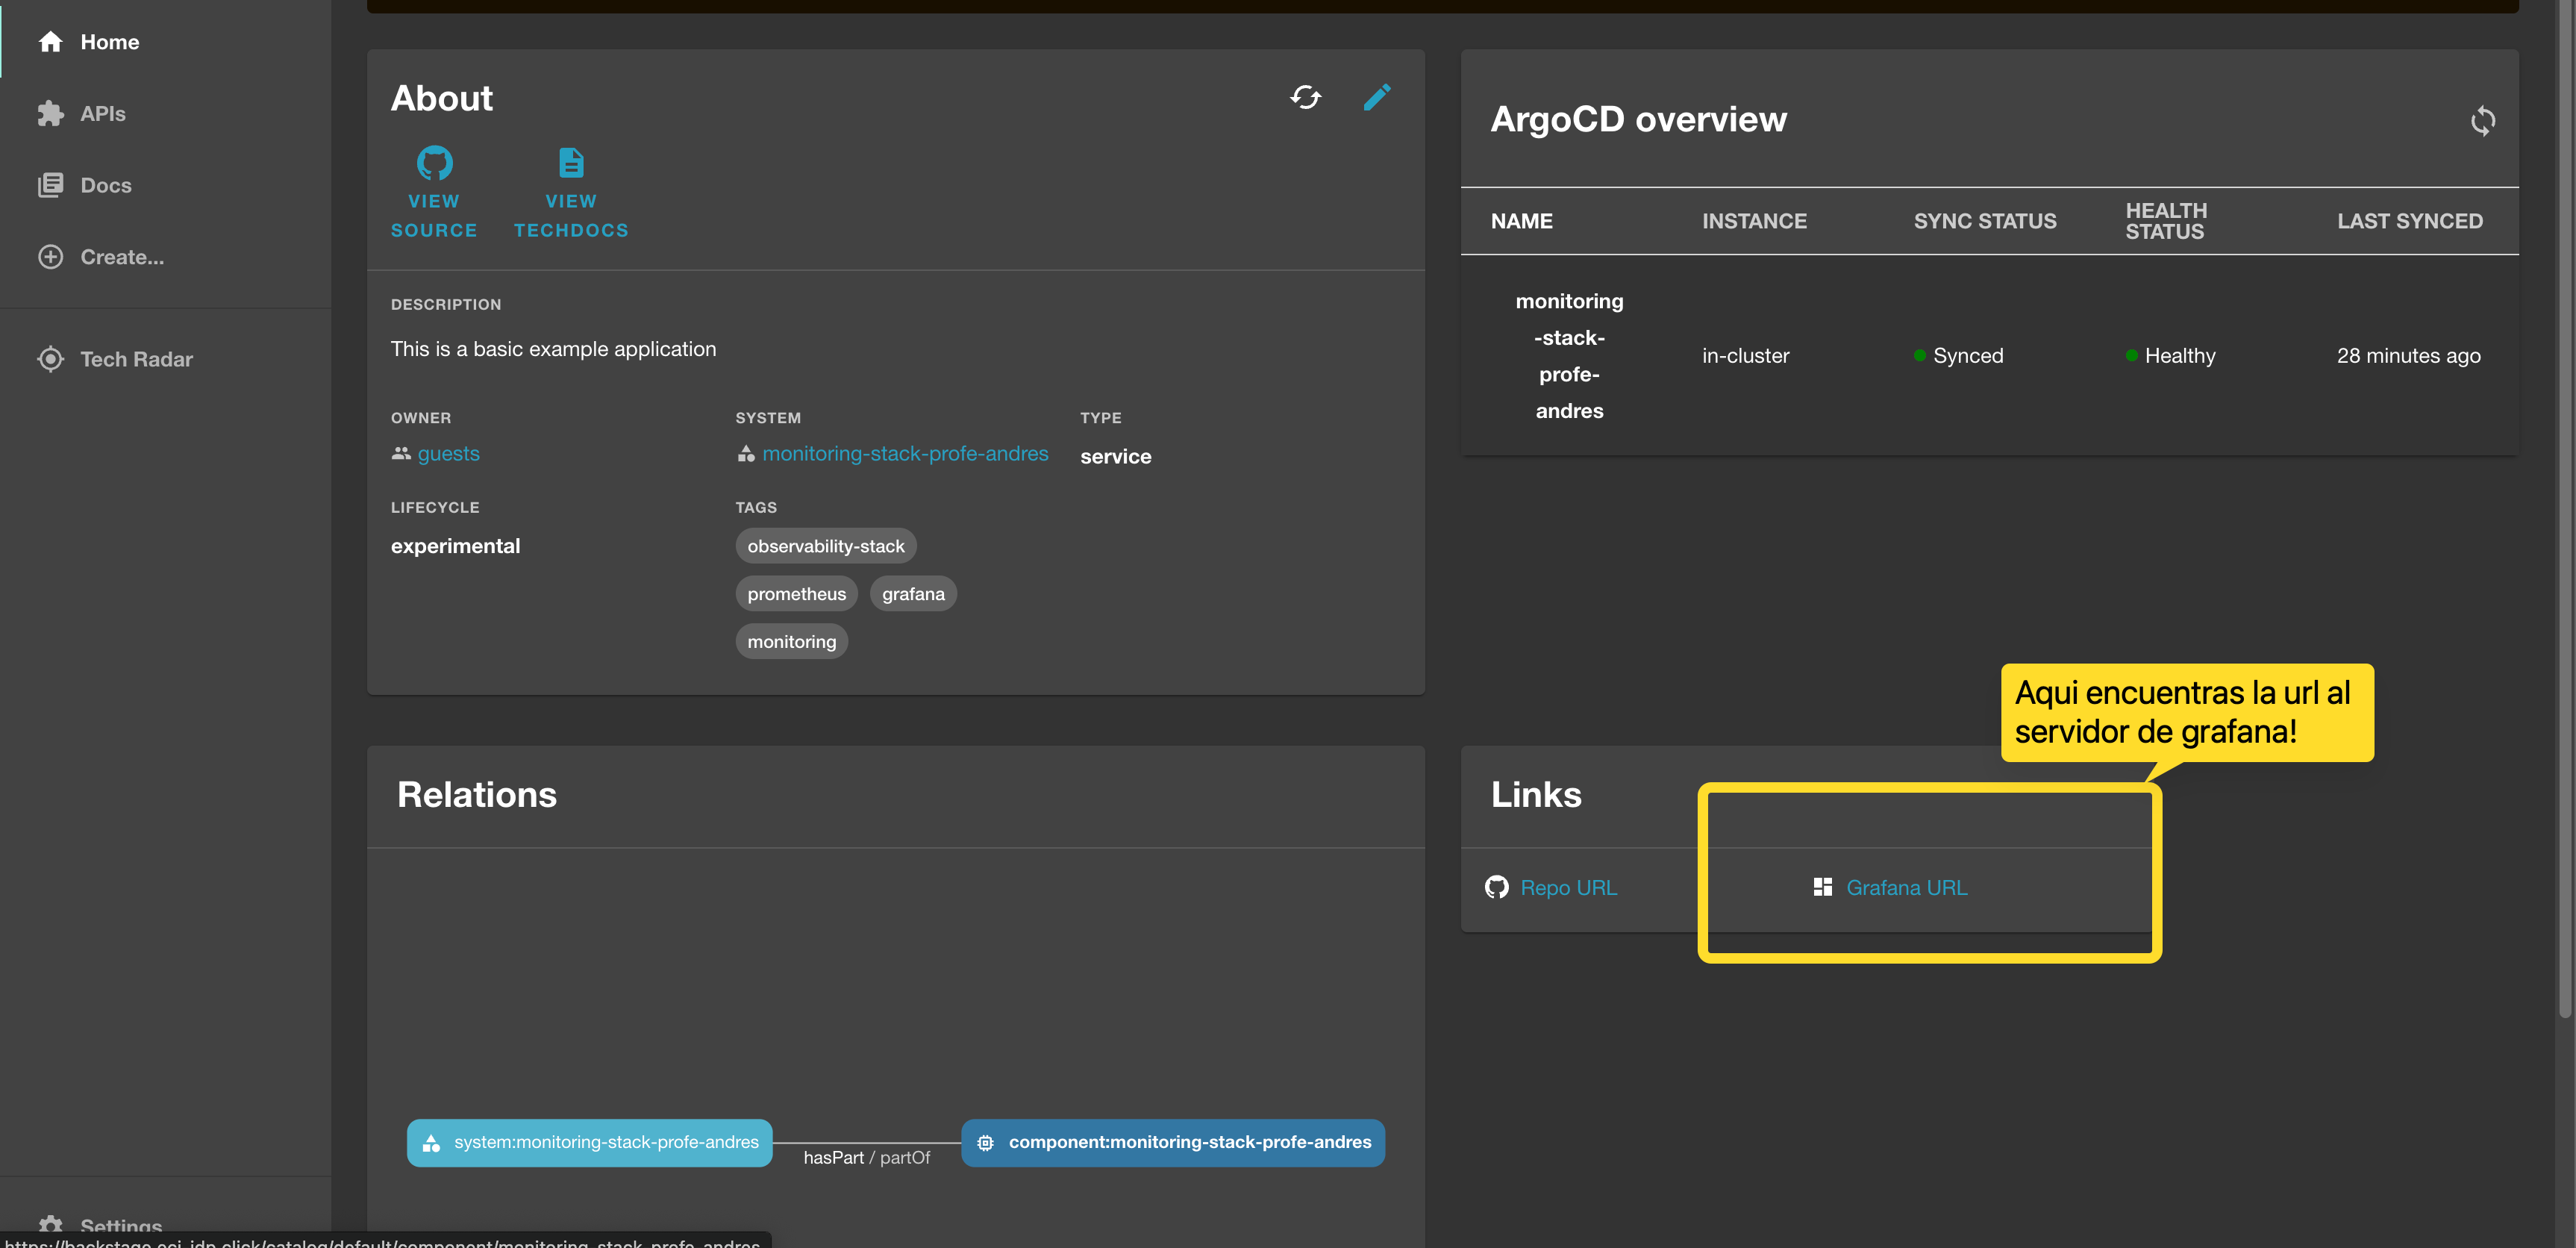Open View TechDocs document icon

point(571,162)
